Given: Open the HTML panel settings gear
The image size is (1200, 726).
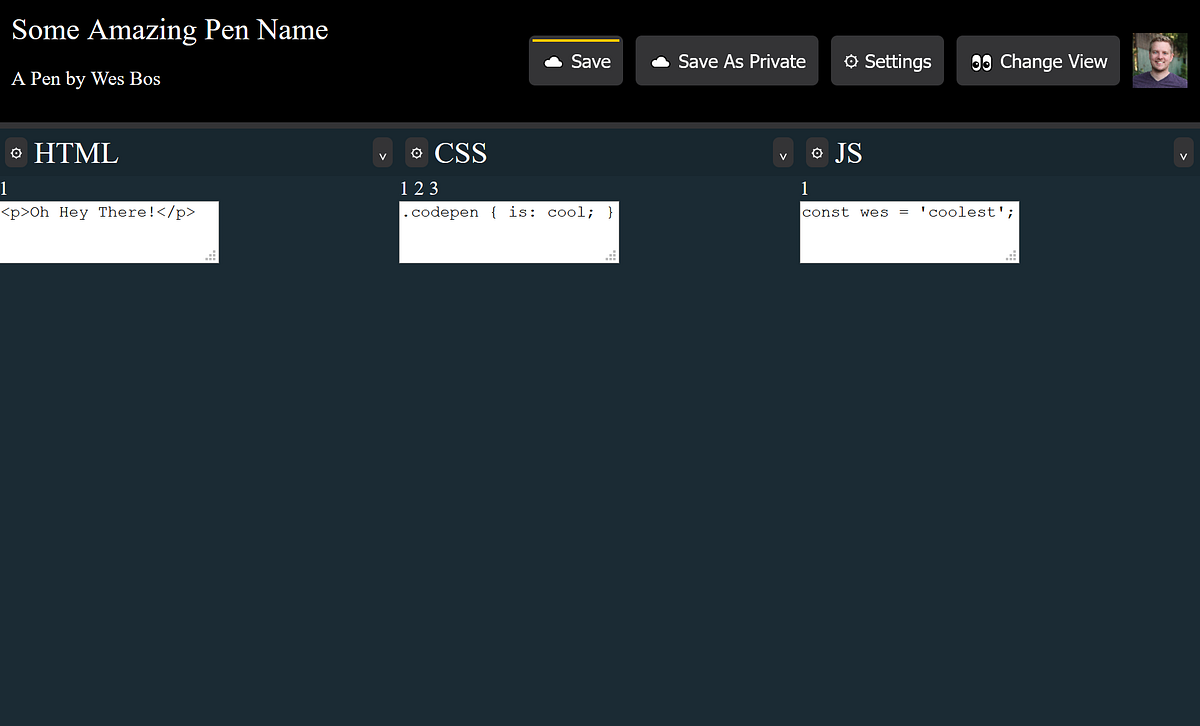Looking at the screenshot, I should (x=16, y=152).
